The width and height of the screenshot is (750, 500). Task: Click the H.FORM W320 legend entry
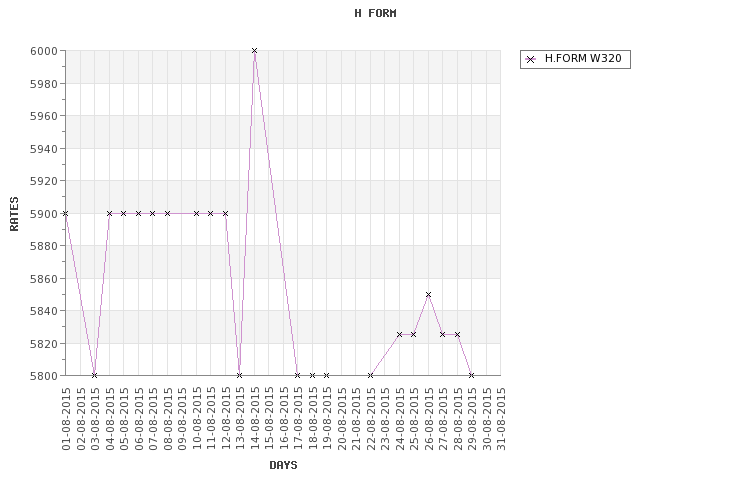click(575, 59)
